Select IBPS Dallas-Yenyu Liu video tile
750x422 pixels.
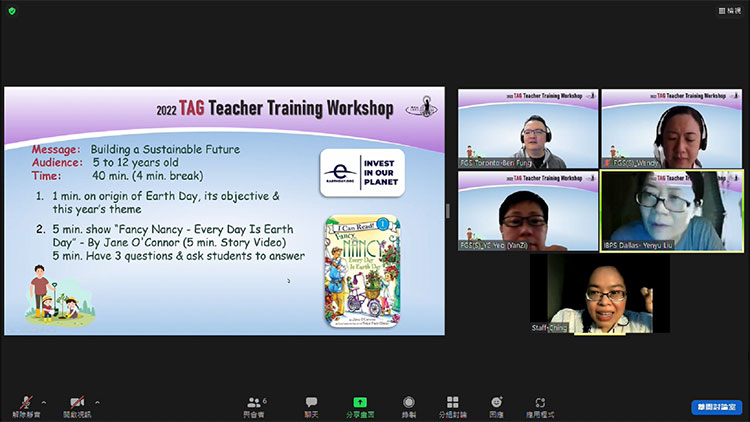tap(672, 211)
